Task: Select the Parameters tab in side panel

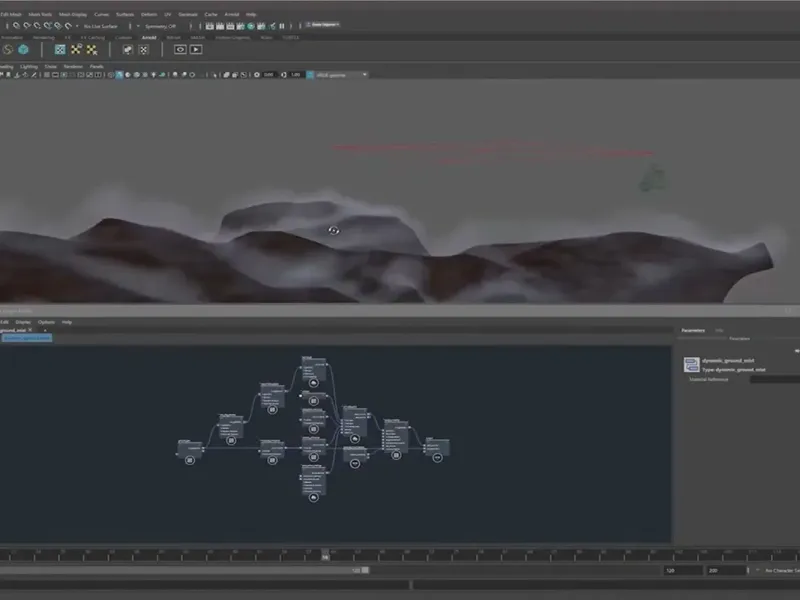Action: [x=693, y=330]
